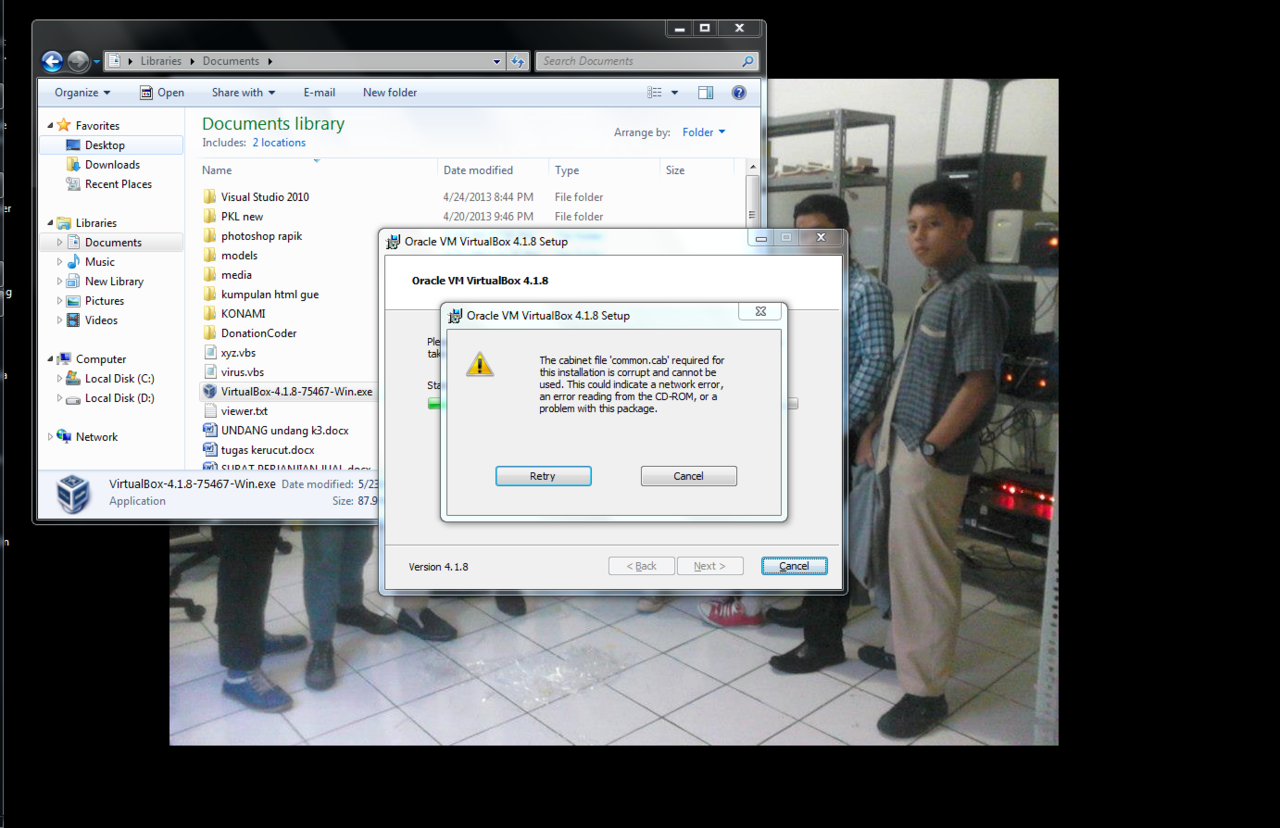Select the DonationCoder folder
The height and width of the screenshot is (828, 1280).
[258, 333]
